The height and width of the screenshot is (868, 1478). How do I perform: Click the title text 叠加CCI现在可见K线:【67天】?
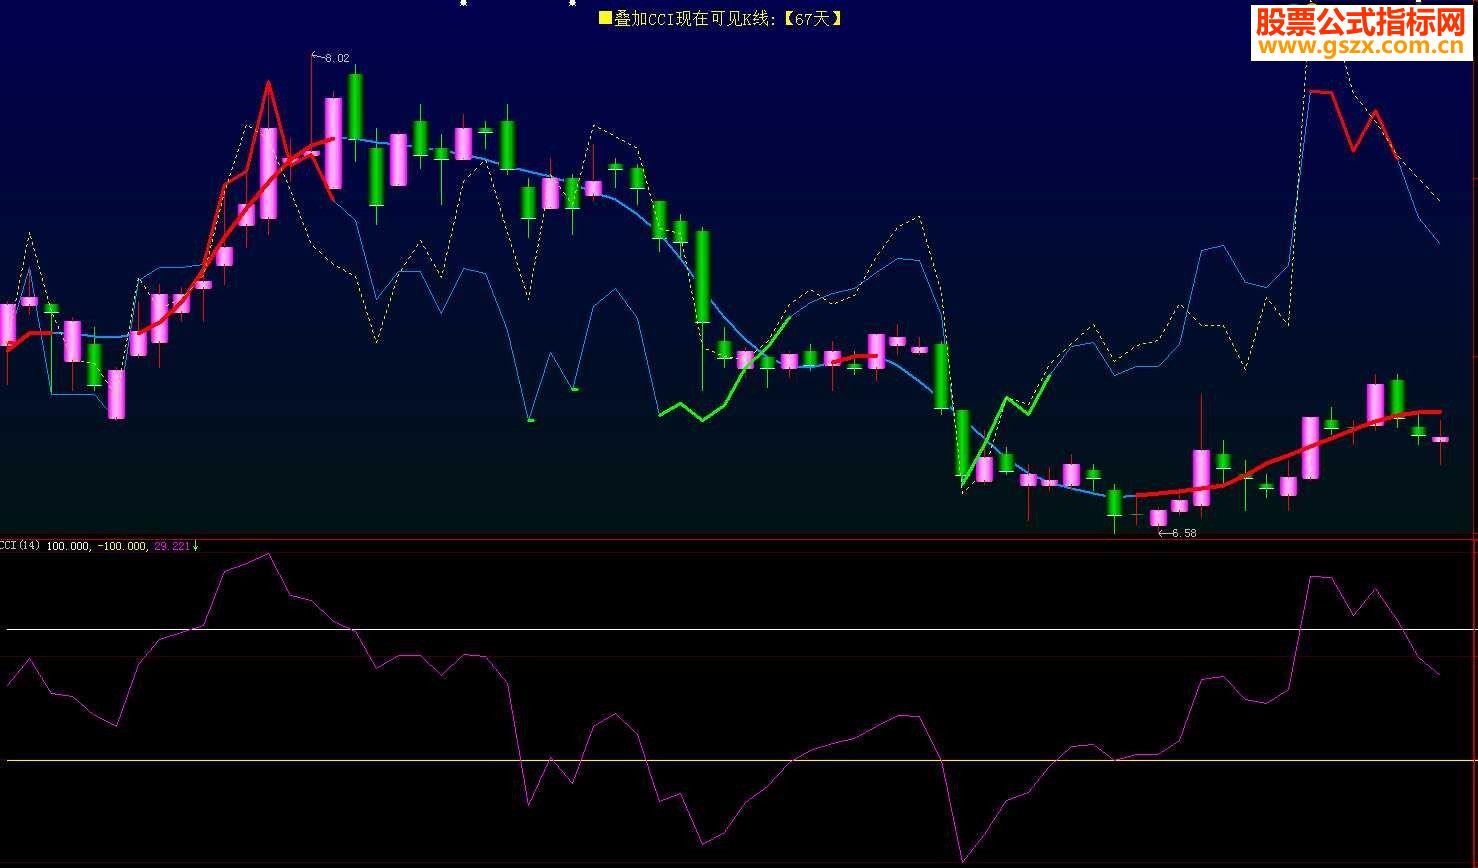tap(728, 18)
